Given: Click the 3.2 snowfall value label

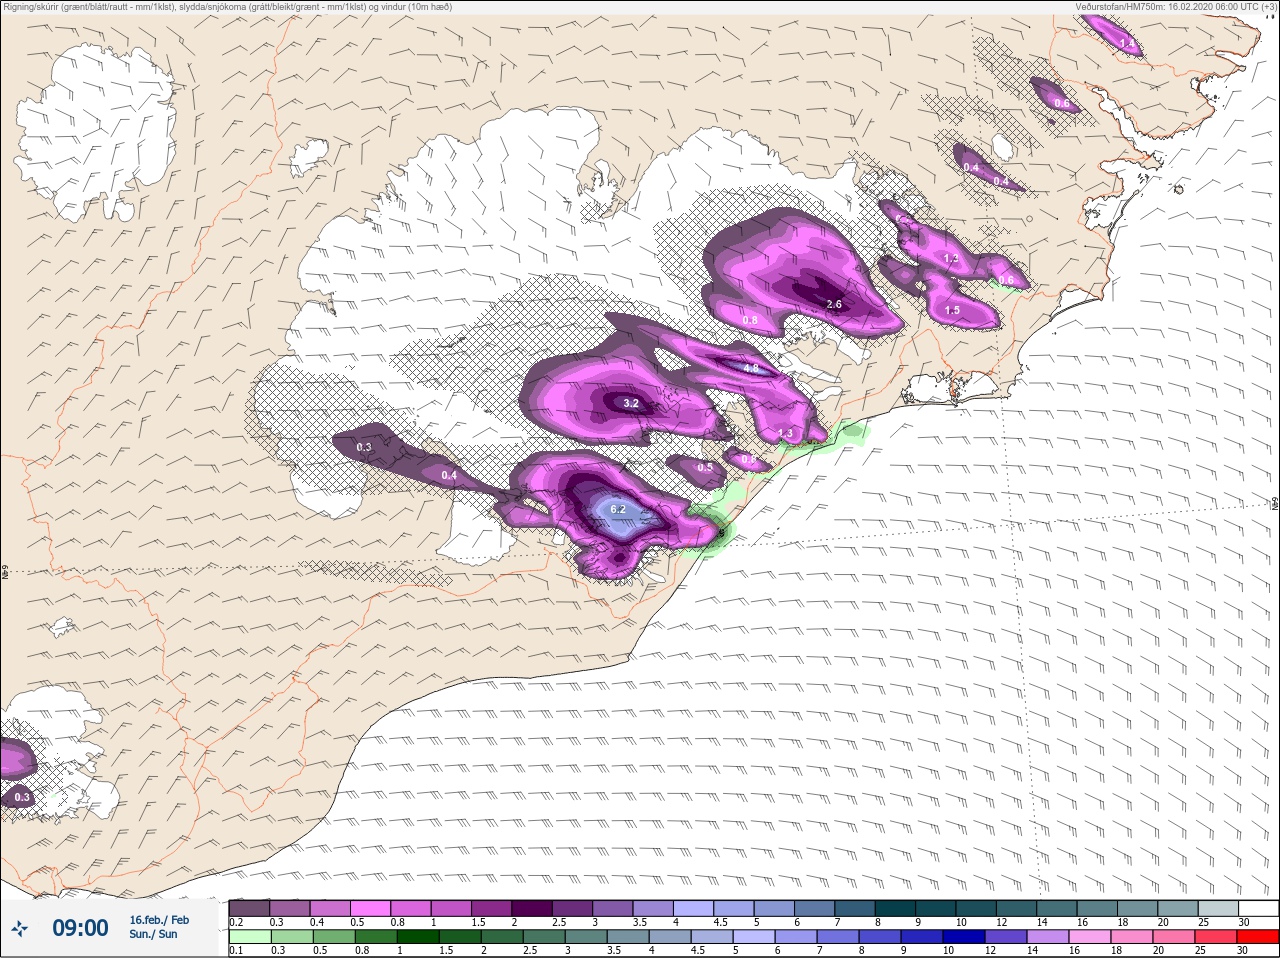Looking at the screenshot, I should point(631,404).
